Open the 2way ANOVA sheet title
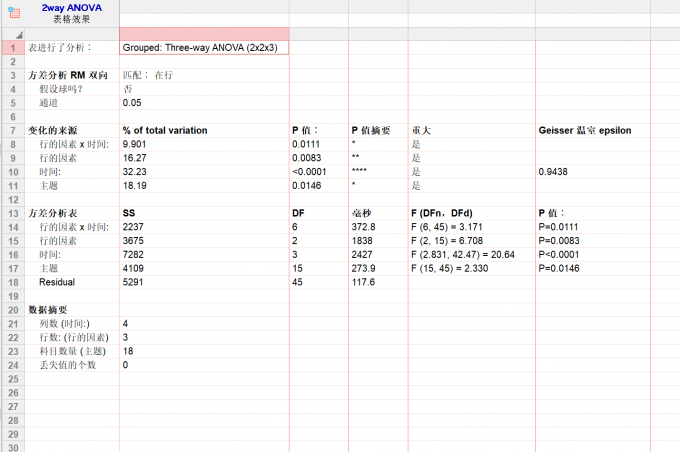Screen dimensions: 680x452 [x=72, y=8]
